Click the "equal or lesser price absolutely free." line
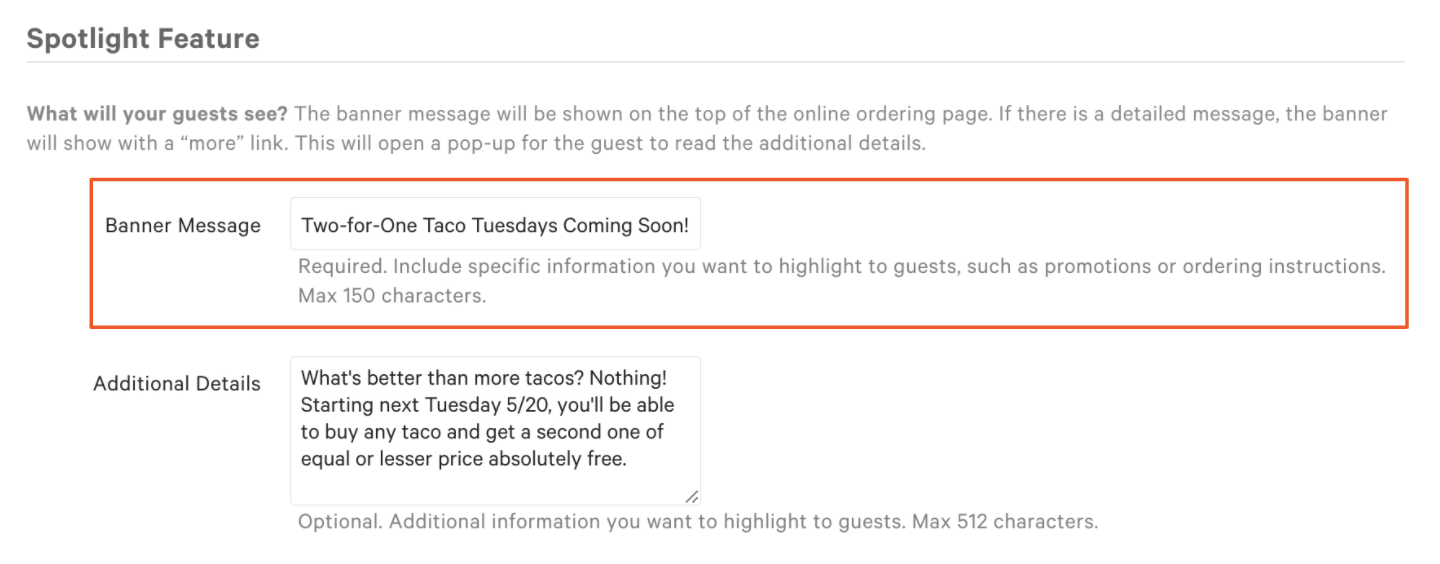This screenshot has height=564, width=1440. [x=463, y=459]
